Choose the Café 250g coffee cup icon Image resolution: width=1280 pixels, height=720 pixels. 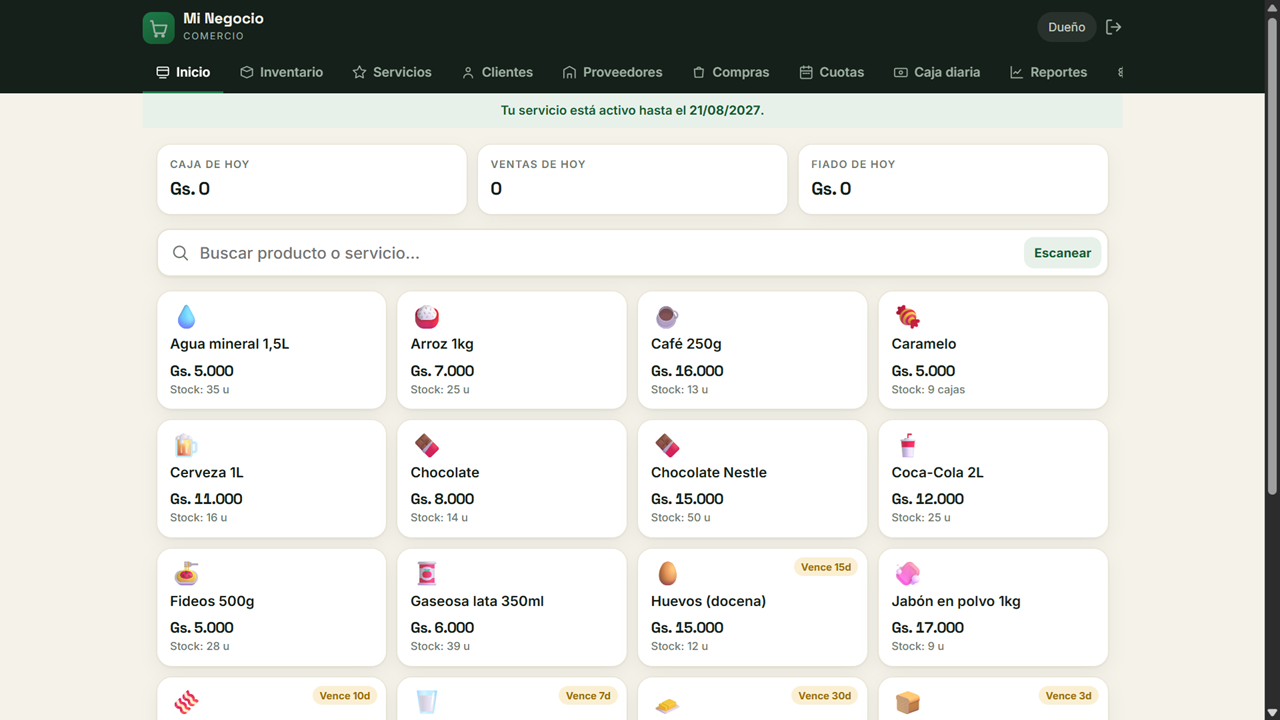[667, 317]
